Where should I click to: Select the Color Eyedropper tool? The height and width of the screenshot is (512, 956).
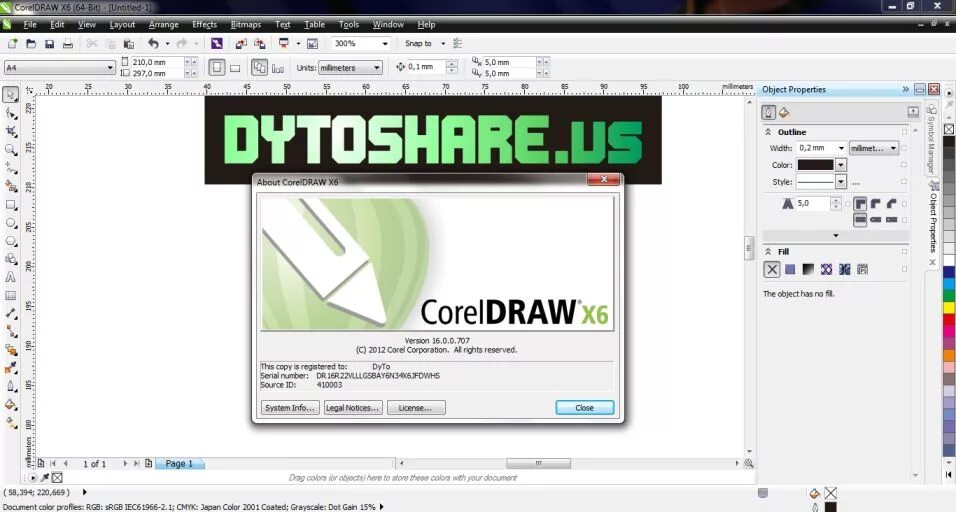point(11,368)
